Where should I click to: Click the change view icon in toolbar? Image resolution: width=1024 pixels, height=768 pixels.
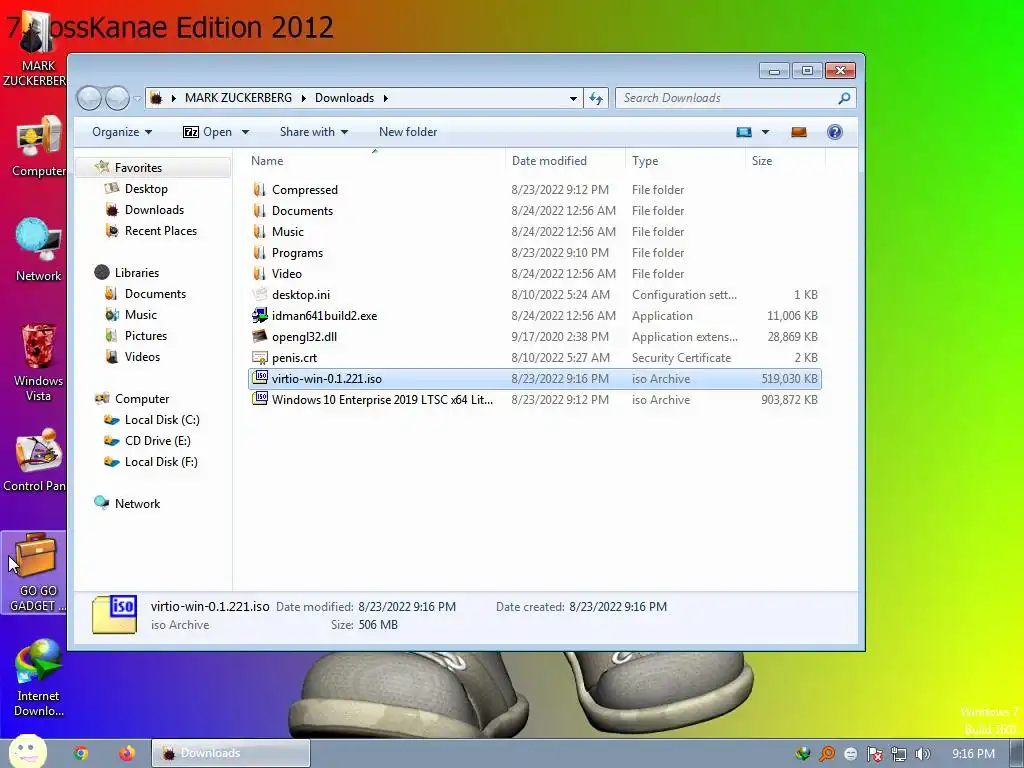pos(744,132)
